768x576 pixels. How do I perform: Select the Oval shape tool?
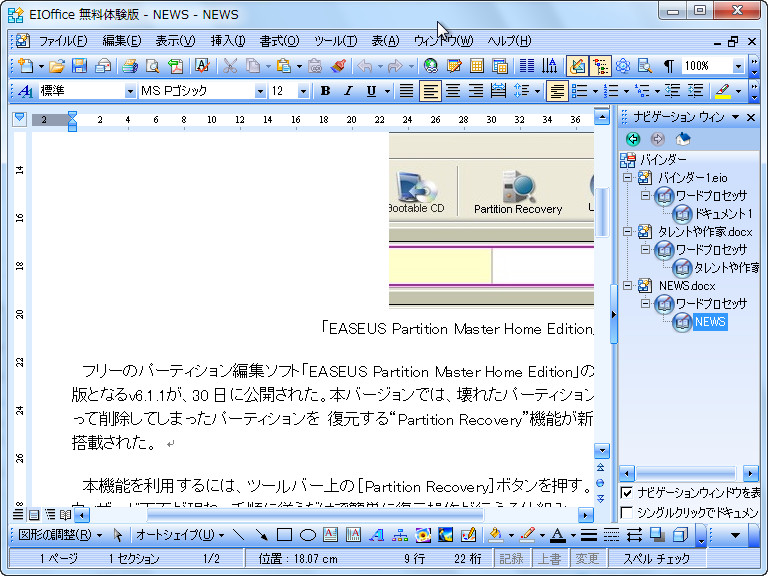(x=307, y=535)
